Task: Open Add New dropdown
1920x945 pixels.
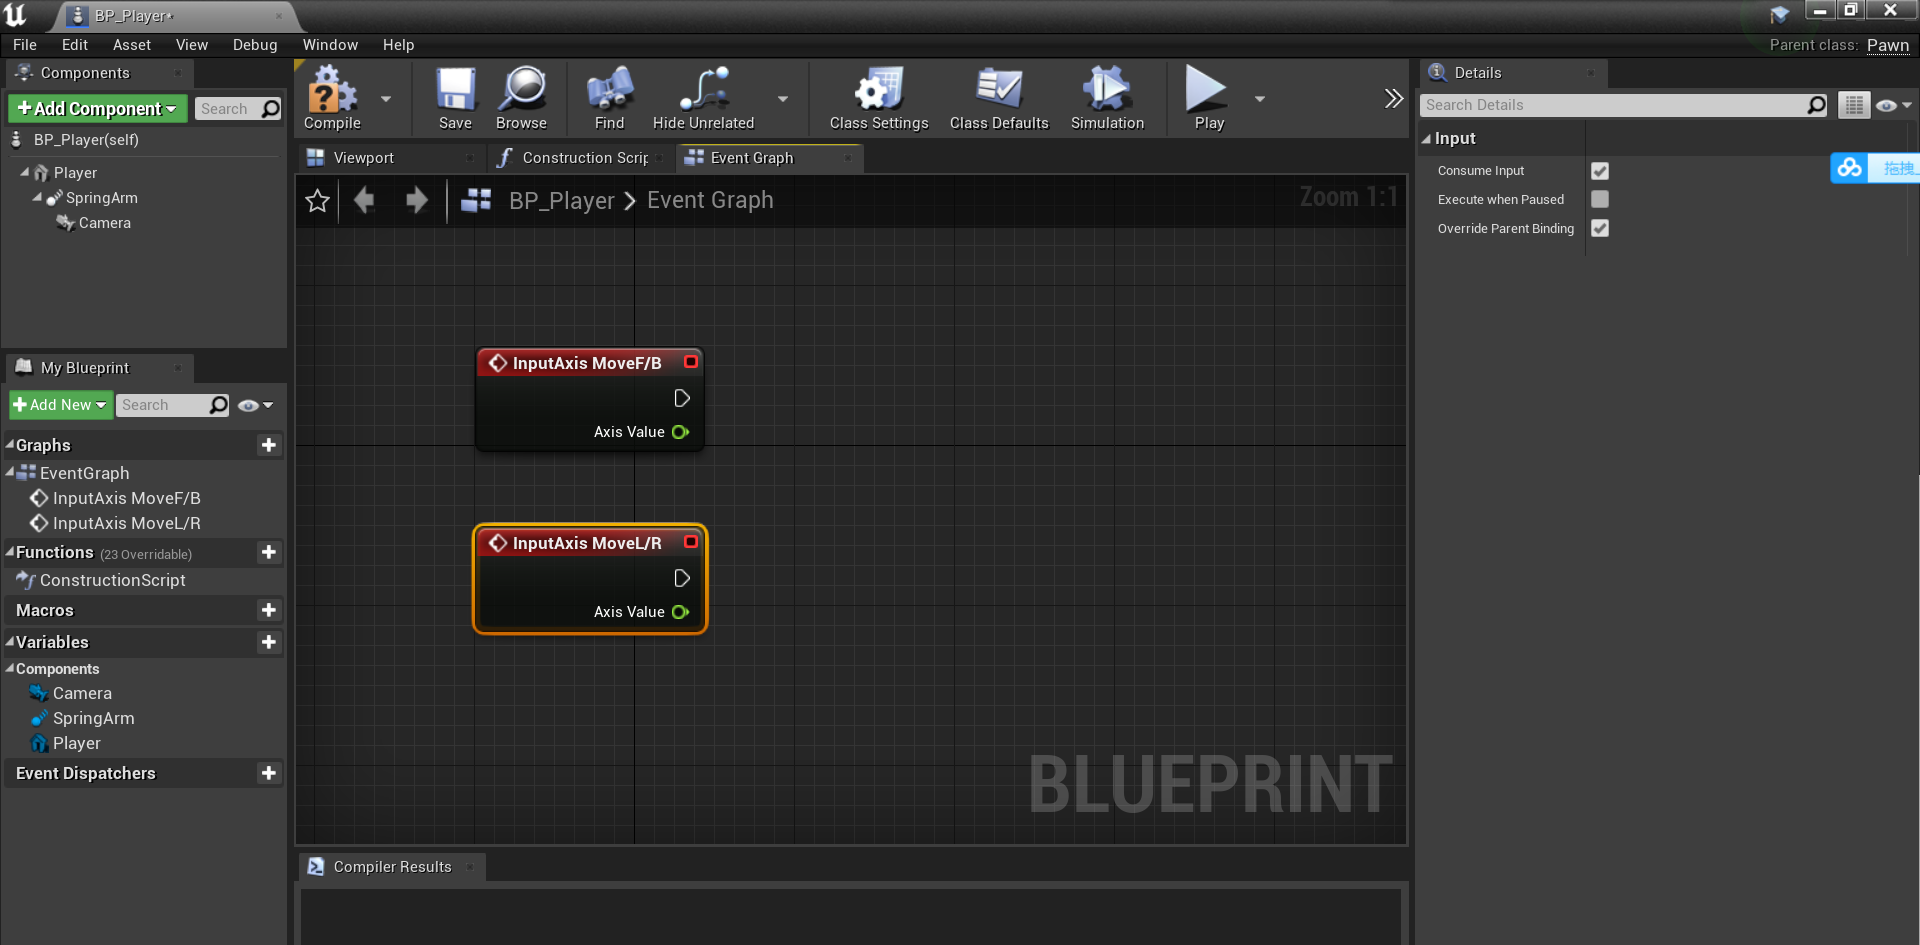Action: 60,405
